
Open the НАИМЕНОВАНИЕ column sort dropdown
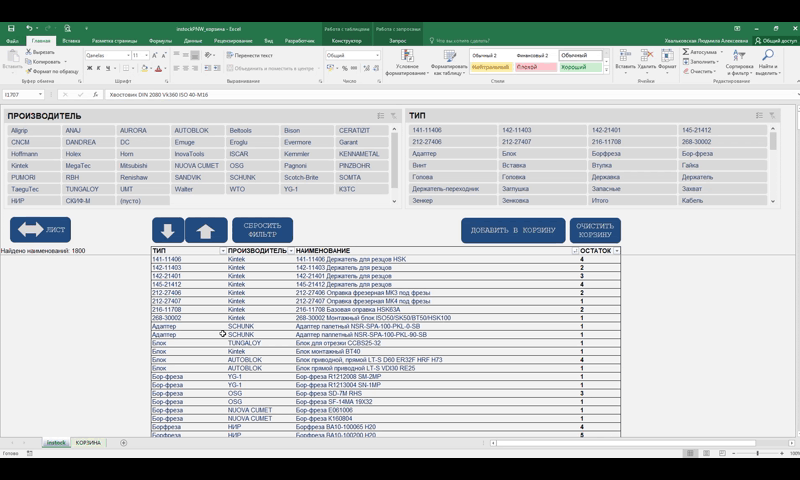[575, 251]
